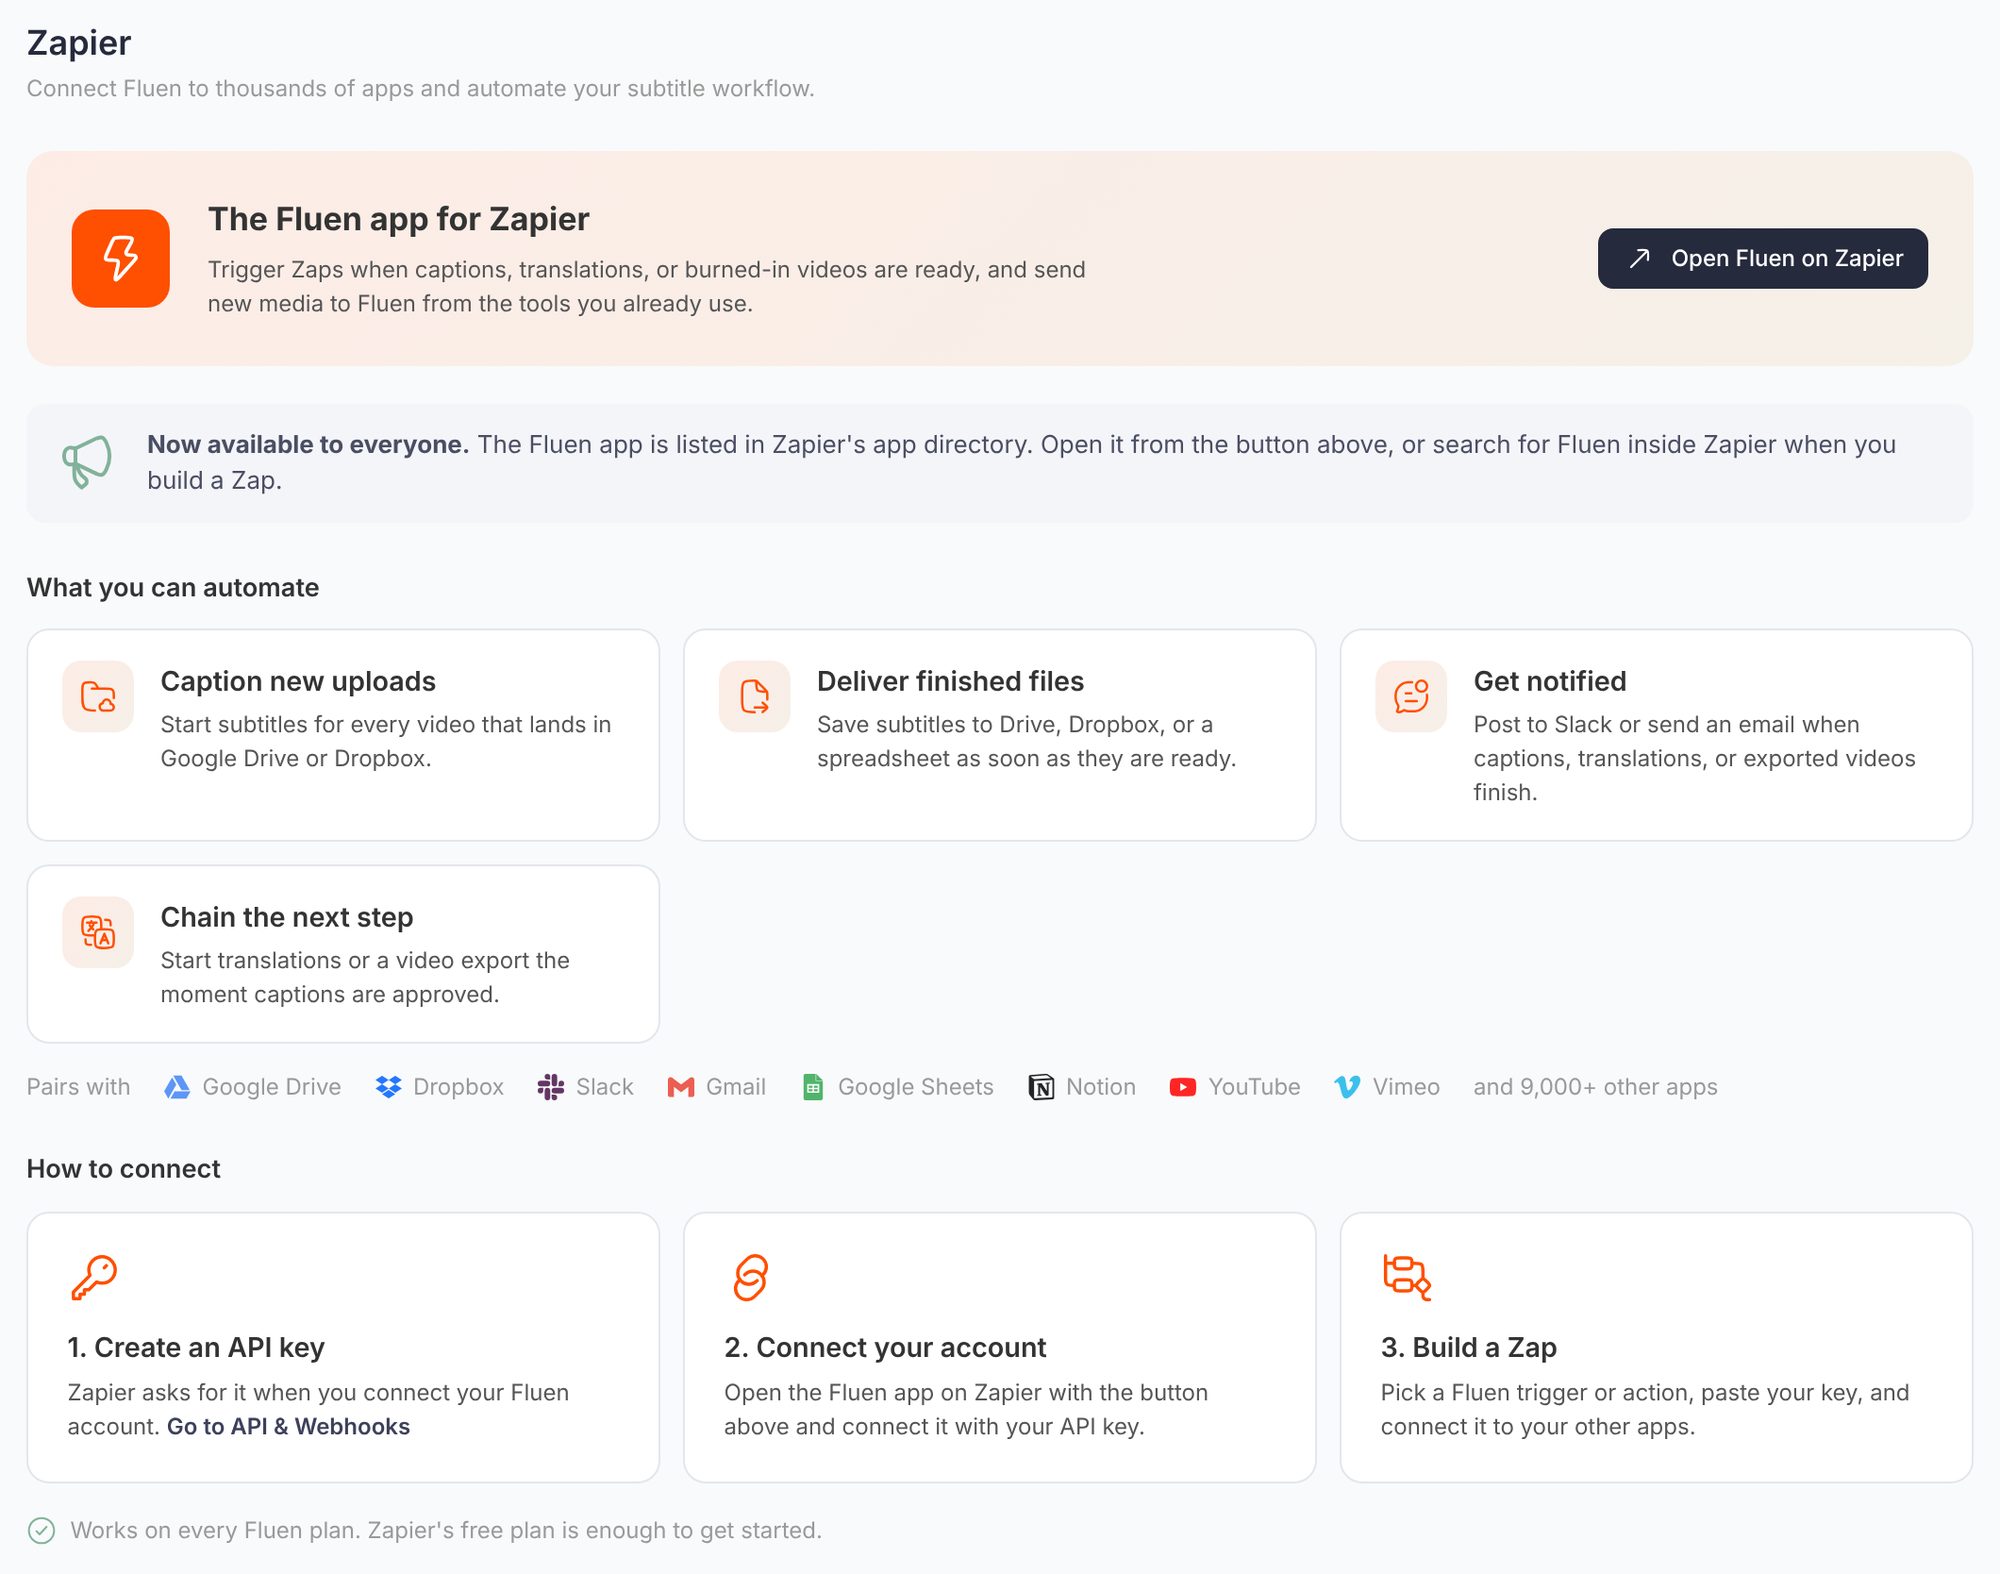The image size is (2000, 1574).
Task: Click the key icon for Create an API key
Action: tap(93, 1277)
